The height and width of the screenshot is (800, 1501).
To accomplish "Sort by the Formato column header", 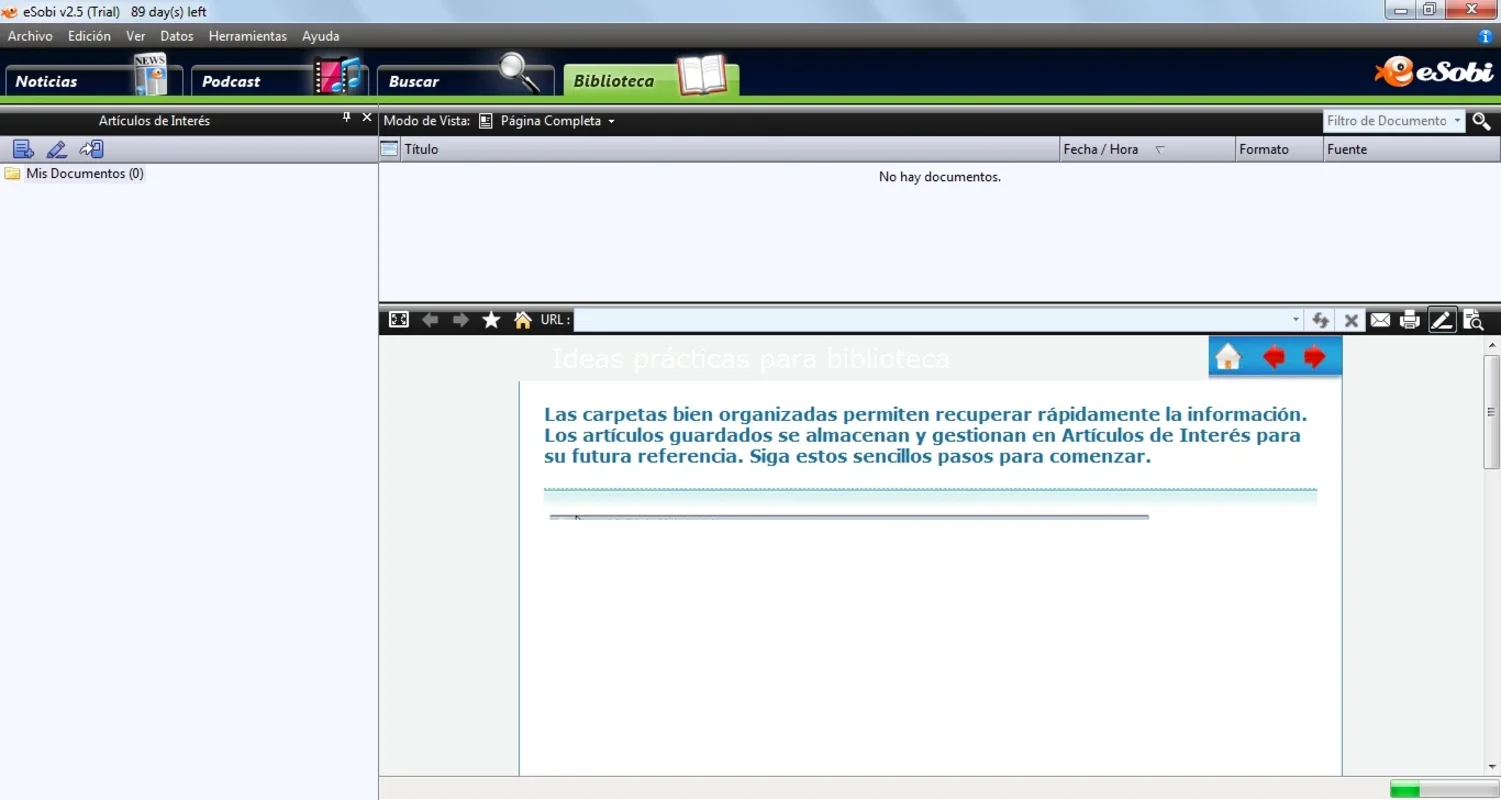I will coord(1279,149).
